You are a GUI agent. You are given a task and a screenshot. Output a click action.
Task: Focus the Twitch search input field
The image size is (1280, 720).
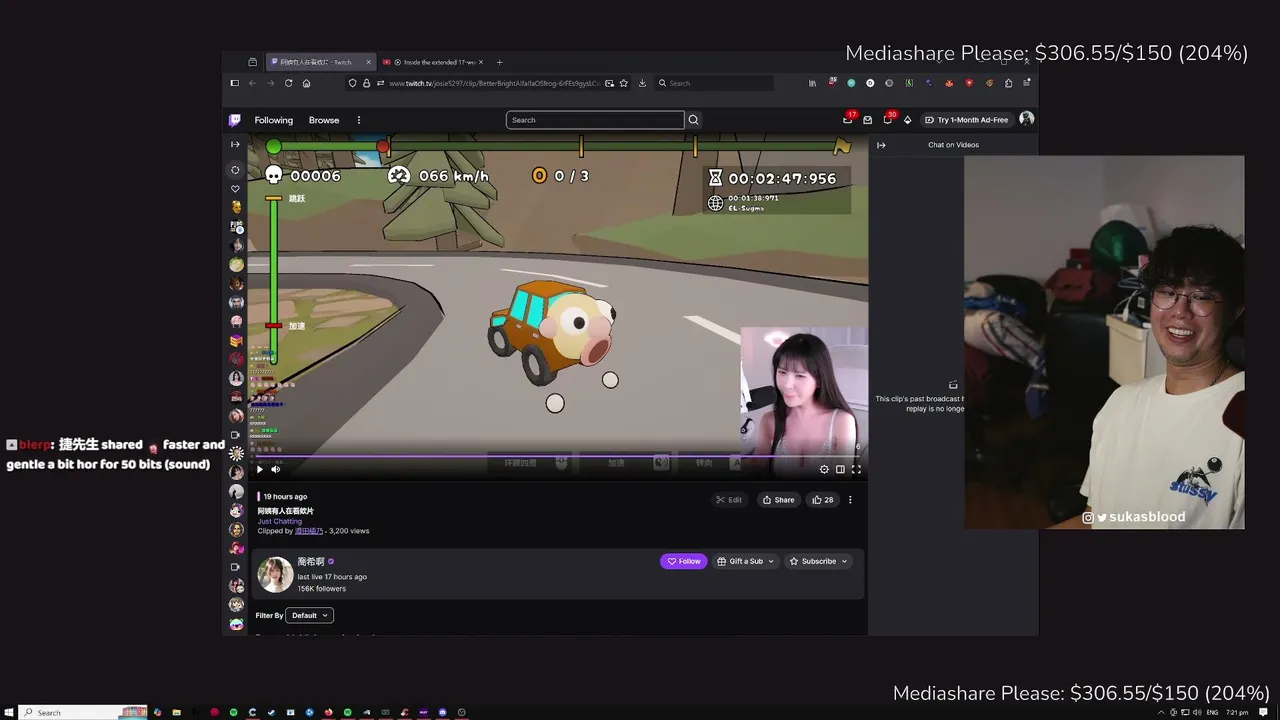click(x=595, y=120)
